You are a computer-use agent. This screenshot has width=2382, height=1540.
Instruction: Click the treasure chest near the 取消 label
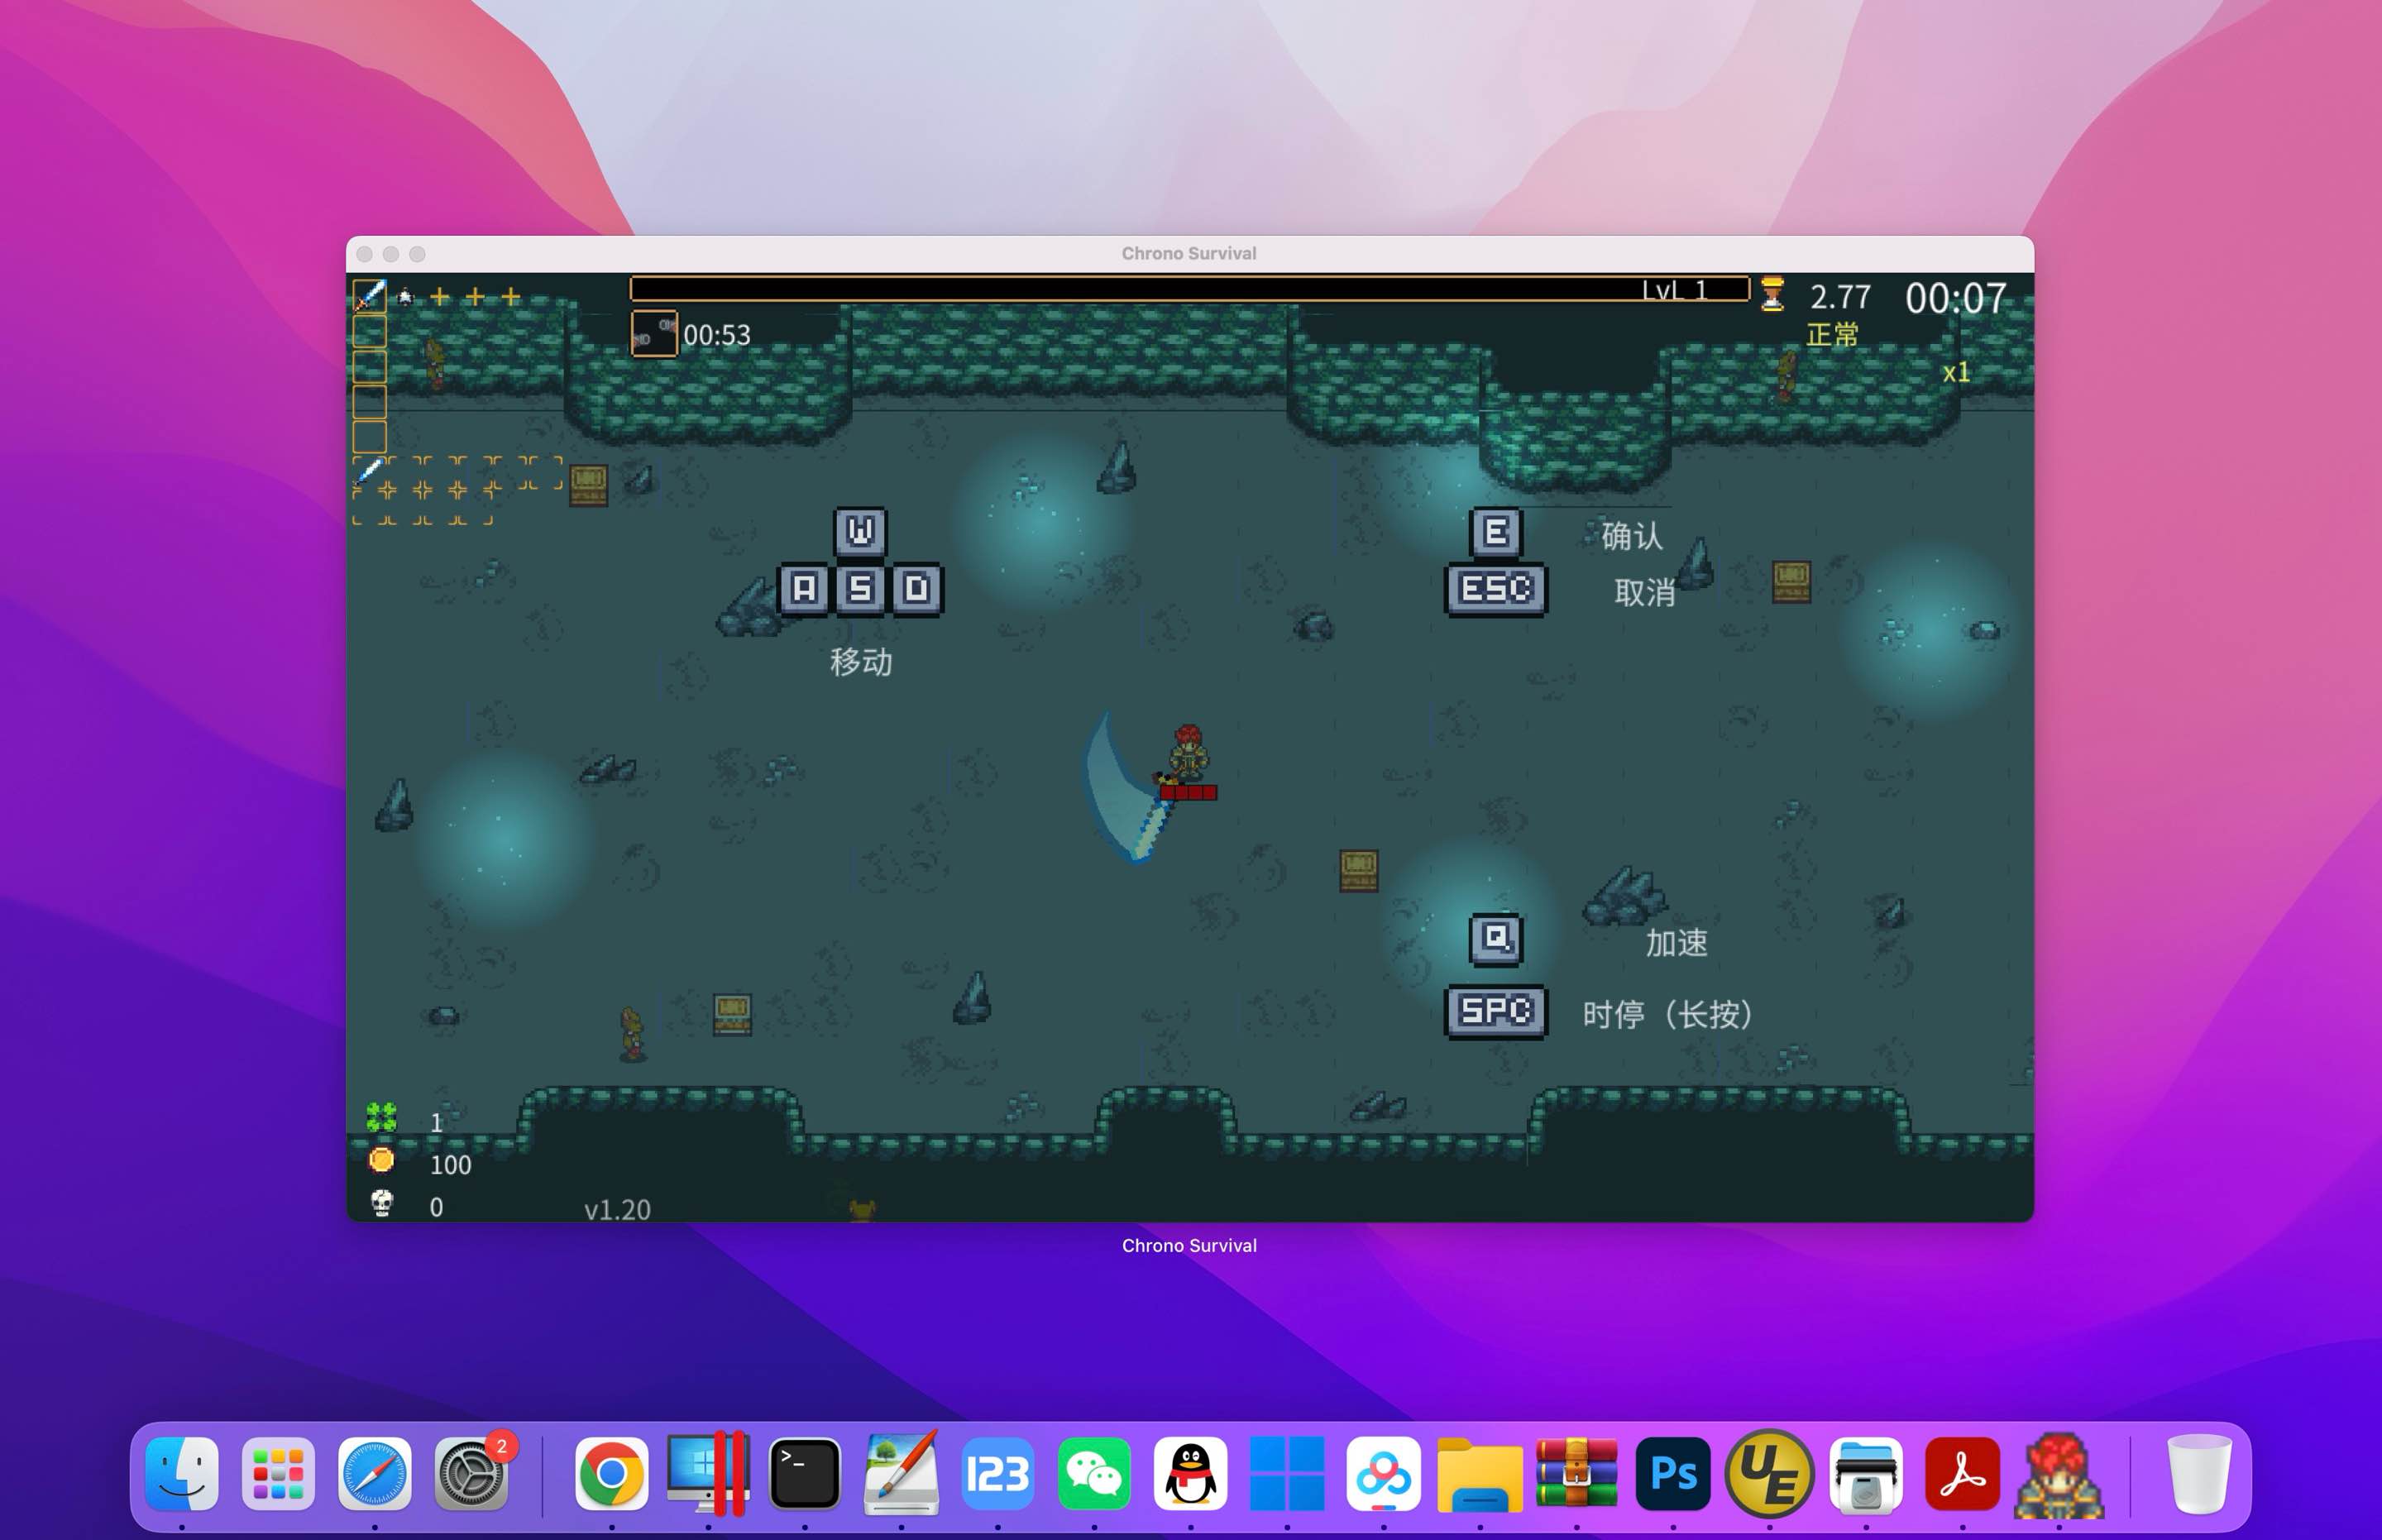pyautogui.click(x=1791, y=581)
